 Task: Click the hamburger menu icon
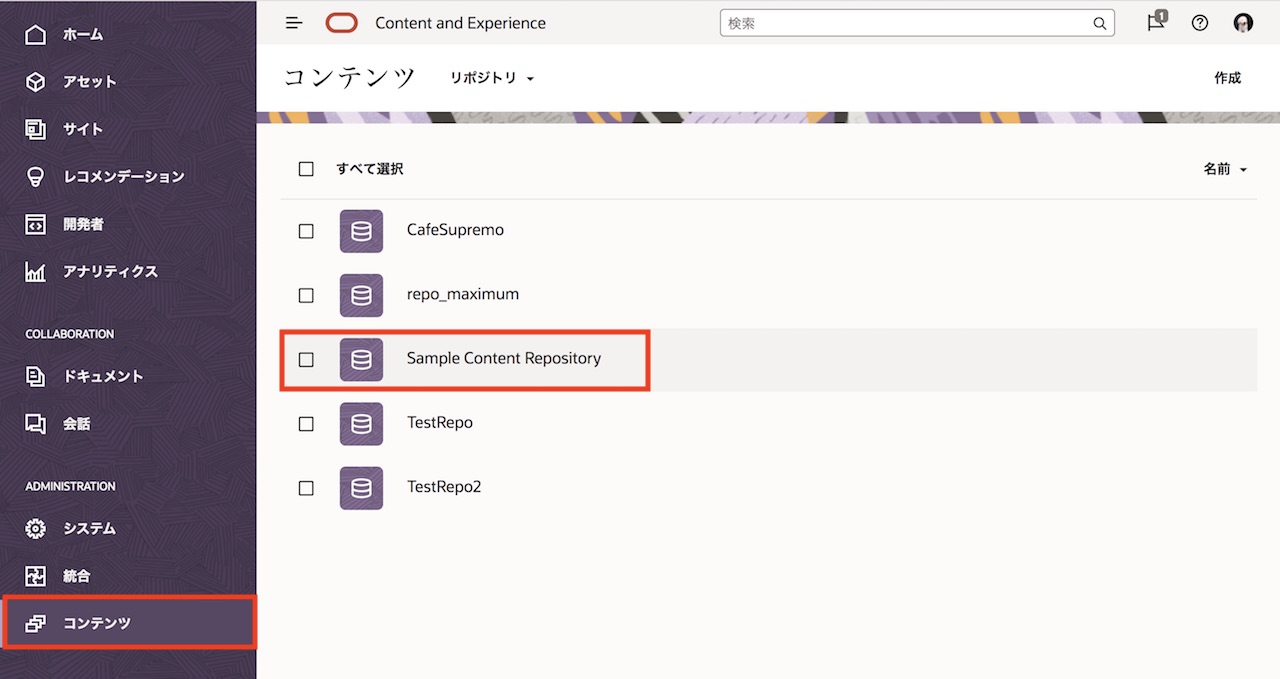(294, 23)
